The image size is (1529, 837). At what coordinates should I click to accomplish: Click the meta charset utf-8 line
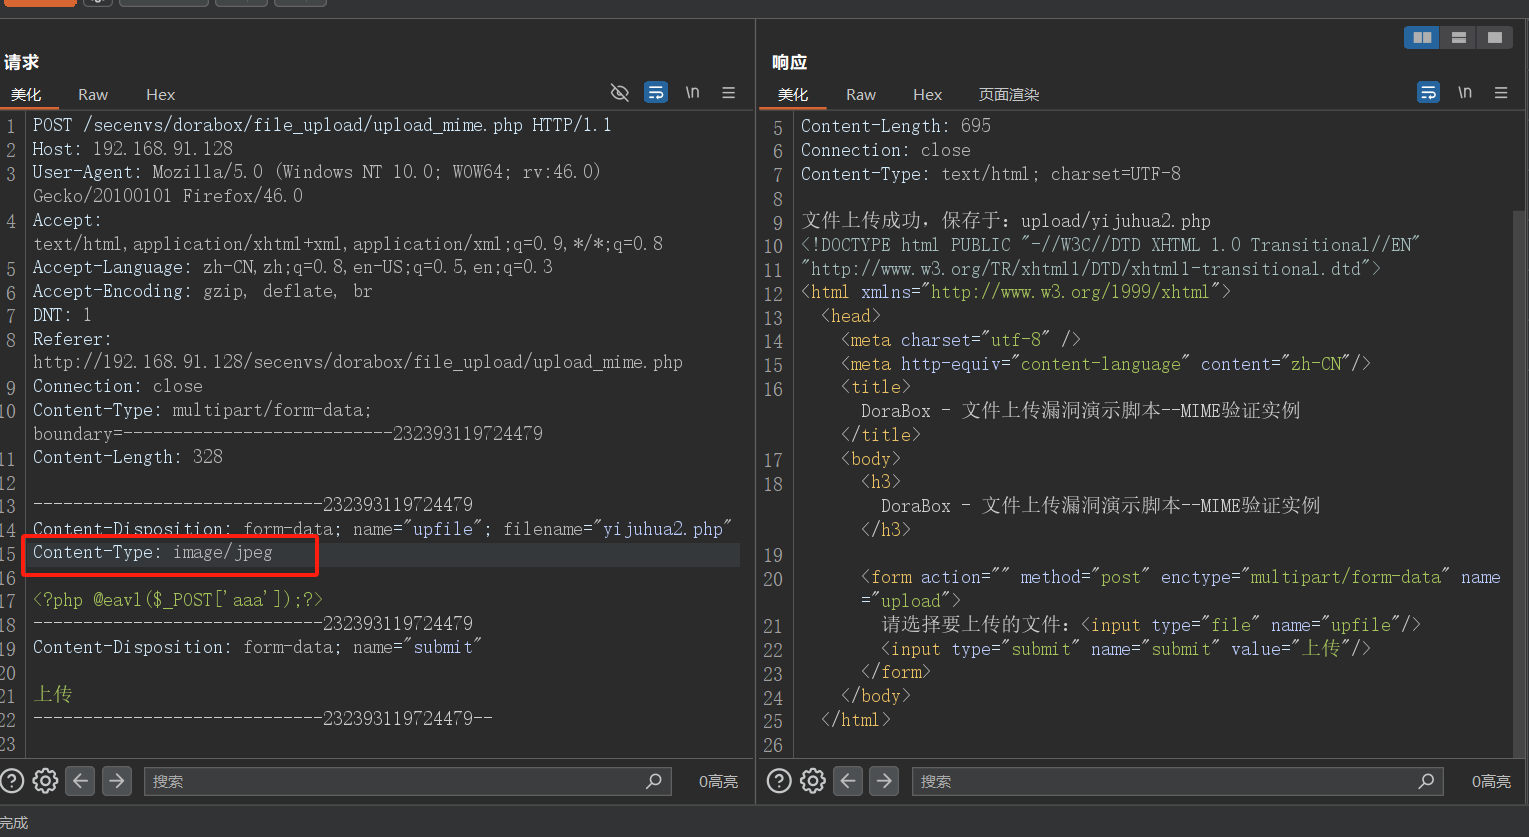(x=961, y=340)
